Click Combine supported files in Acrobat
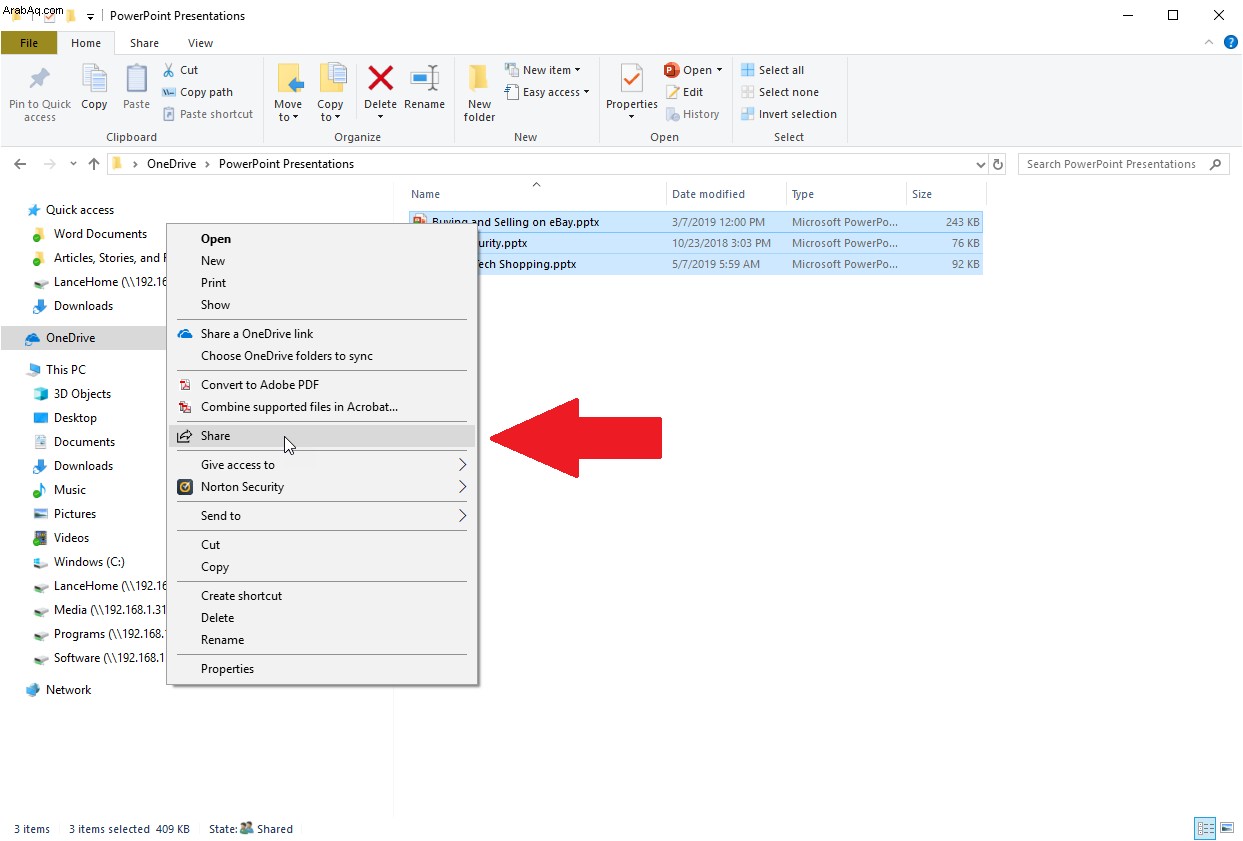Screen dimensions: 1243x841 click(322, 407)
